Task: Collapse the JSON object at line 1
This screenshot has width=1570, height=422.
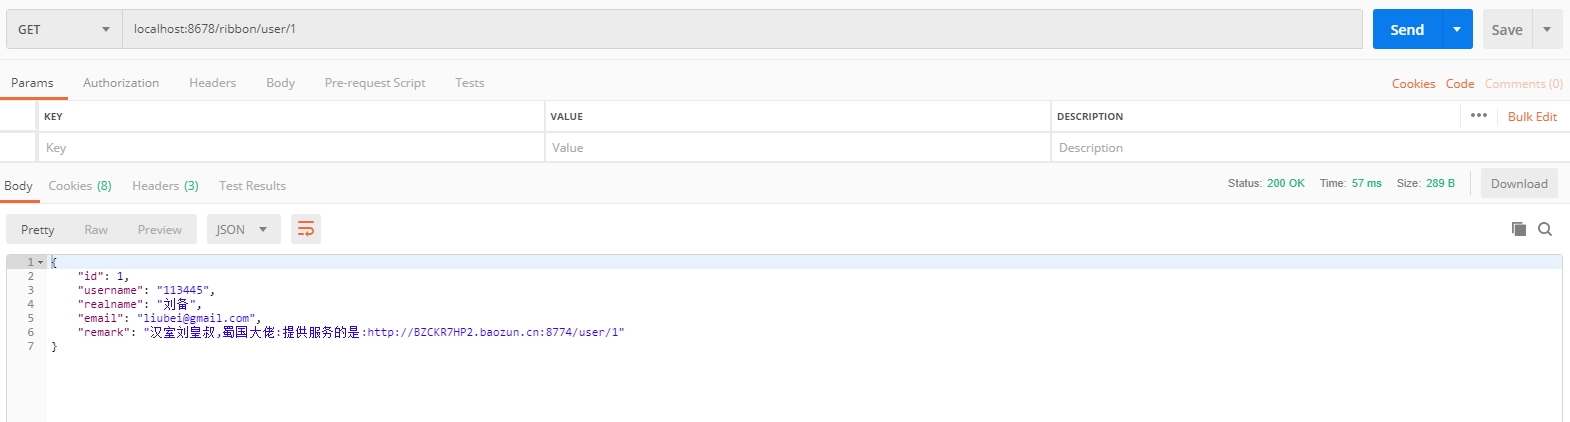Action: pyautogui.click(x=41, y=262)
